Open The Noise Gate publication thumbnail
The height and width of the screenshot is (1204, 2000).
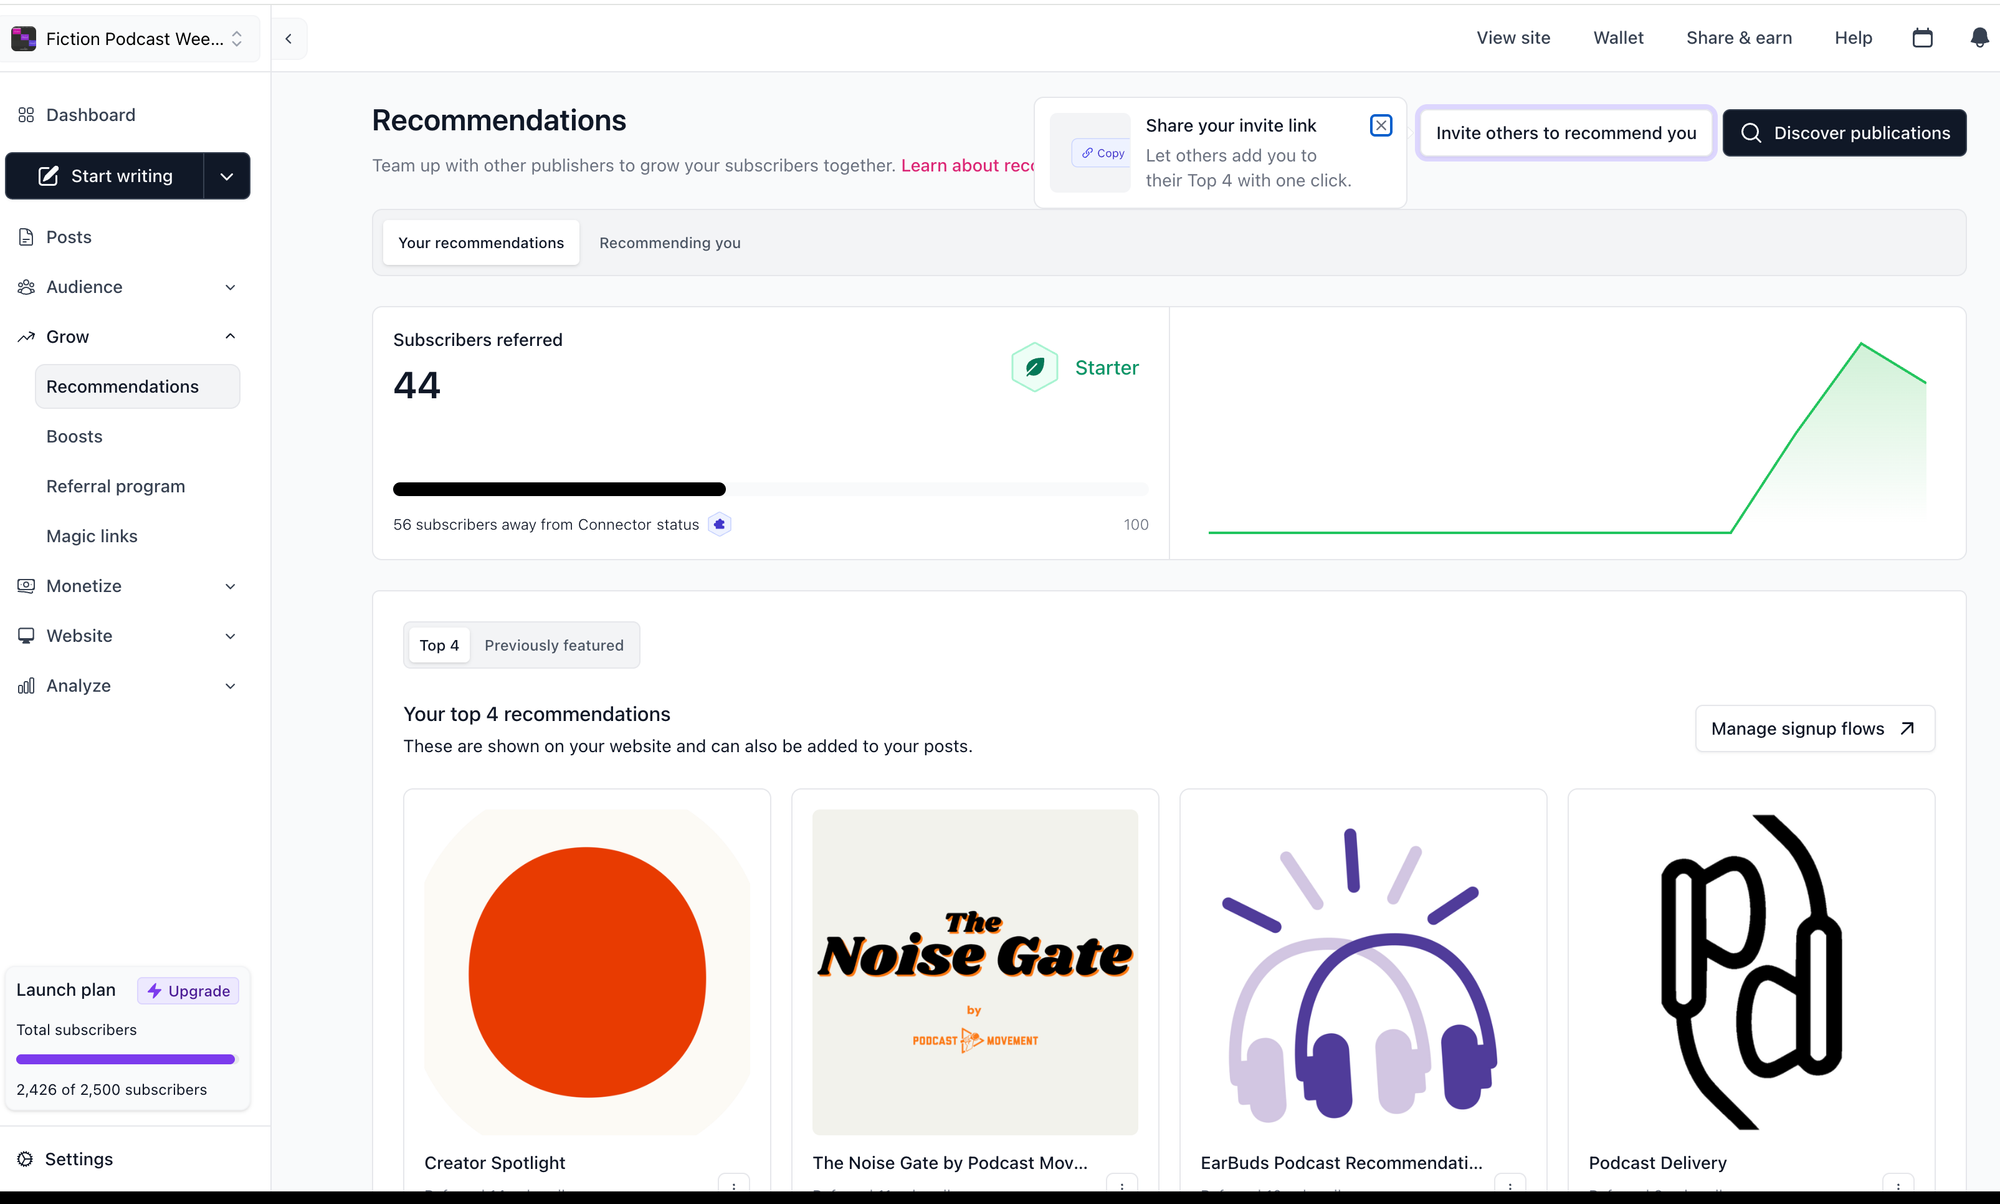975,971
